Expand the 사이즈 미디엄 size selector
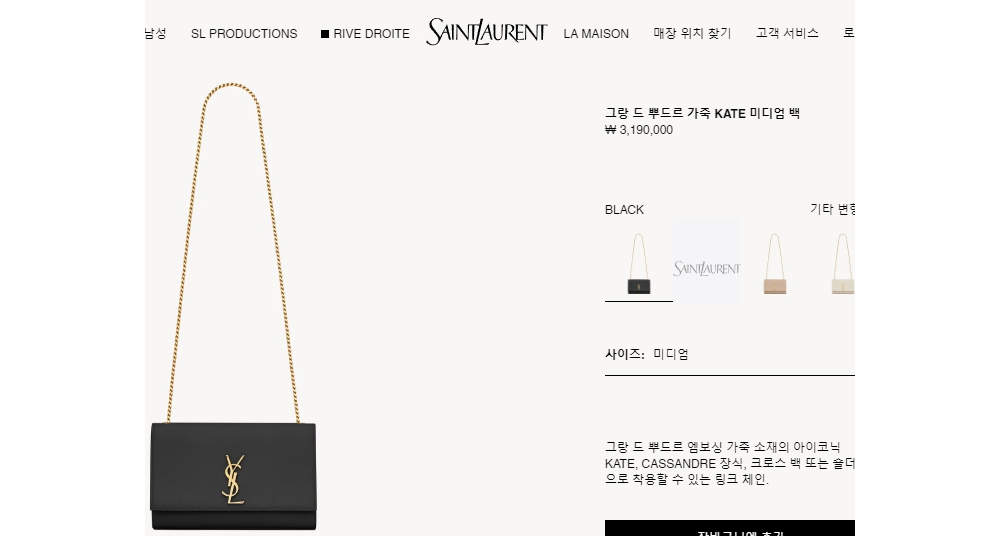 pos(730,354)
